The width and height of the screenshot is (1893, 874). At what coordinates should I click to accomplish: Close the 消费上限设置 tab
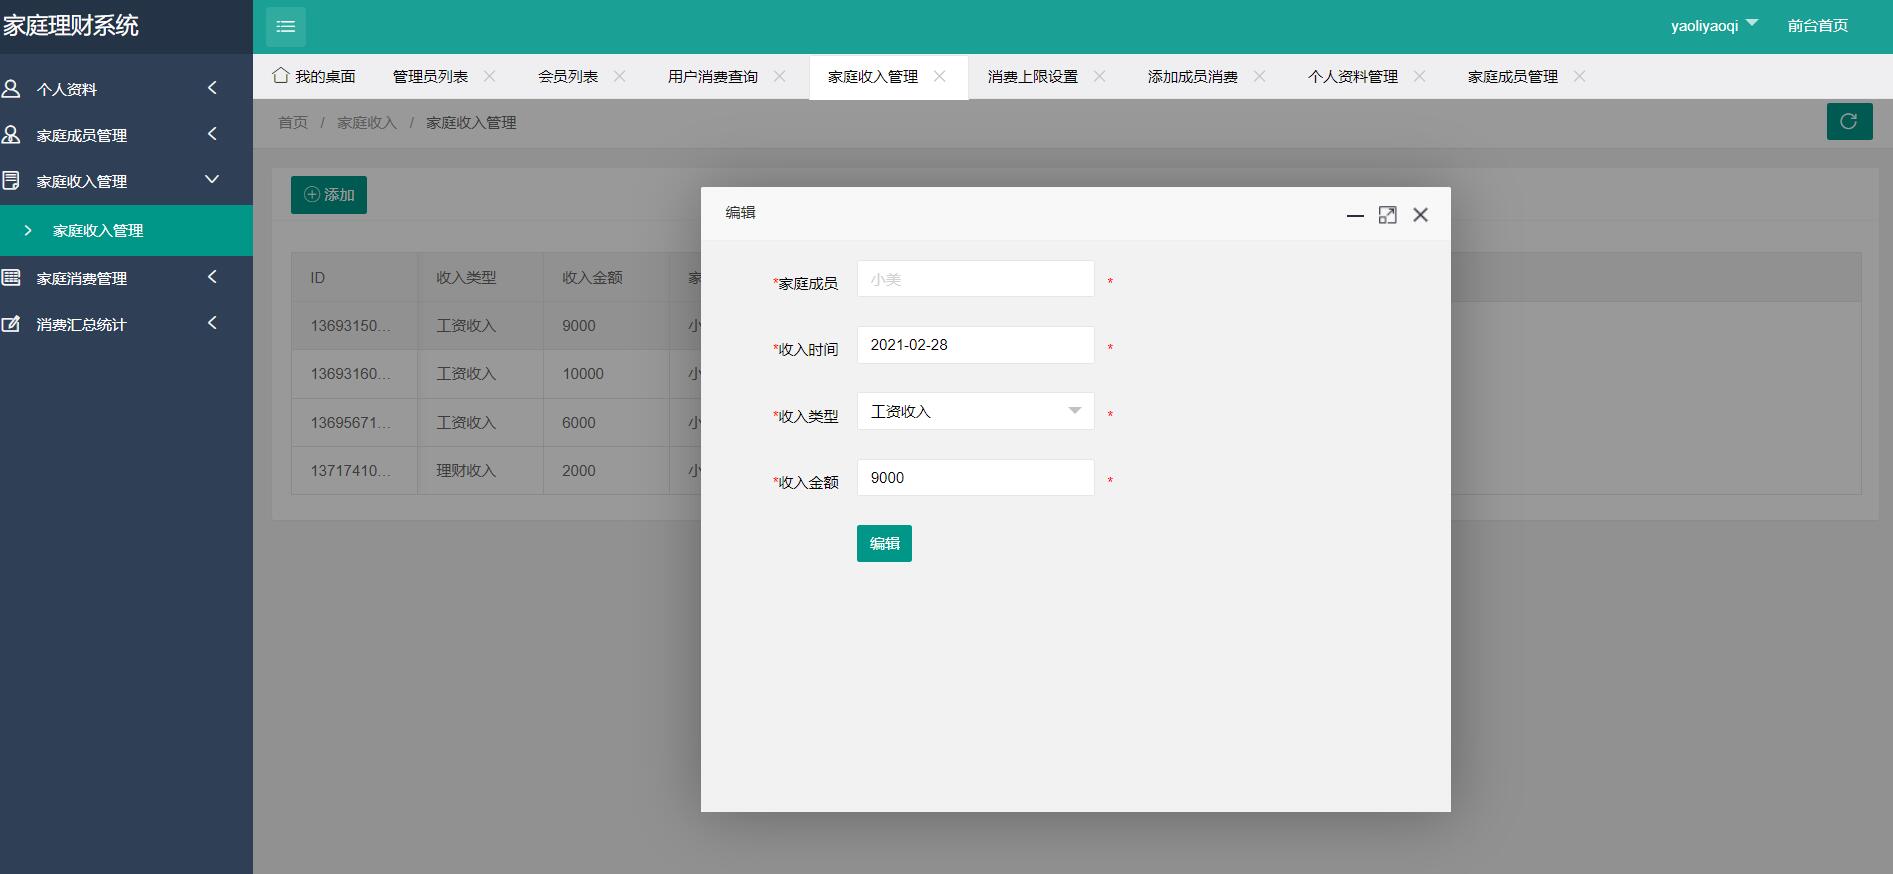pyautogui.click(x=1100, y=76)
